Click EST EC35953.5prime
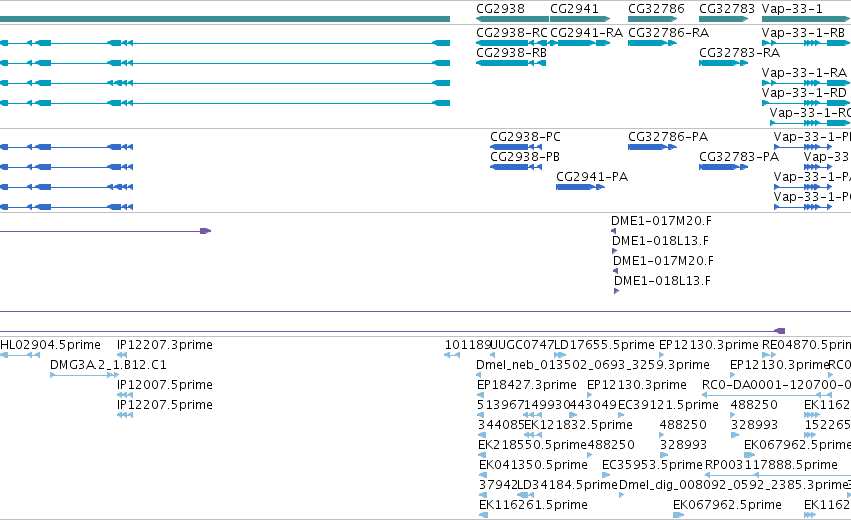The width and height of the screenshot is (851, 520). (x=652, y=465)
